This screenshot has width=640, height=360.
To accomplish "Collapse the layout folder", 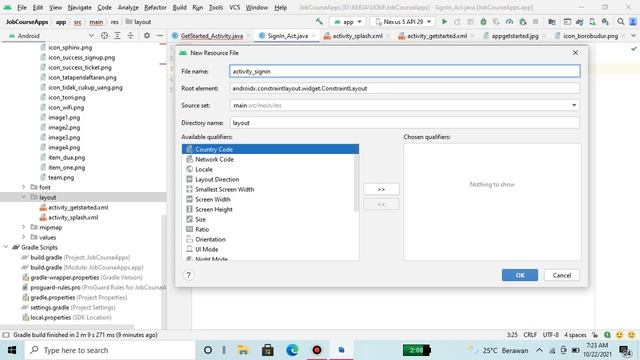I will [24, 197].
